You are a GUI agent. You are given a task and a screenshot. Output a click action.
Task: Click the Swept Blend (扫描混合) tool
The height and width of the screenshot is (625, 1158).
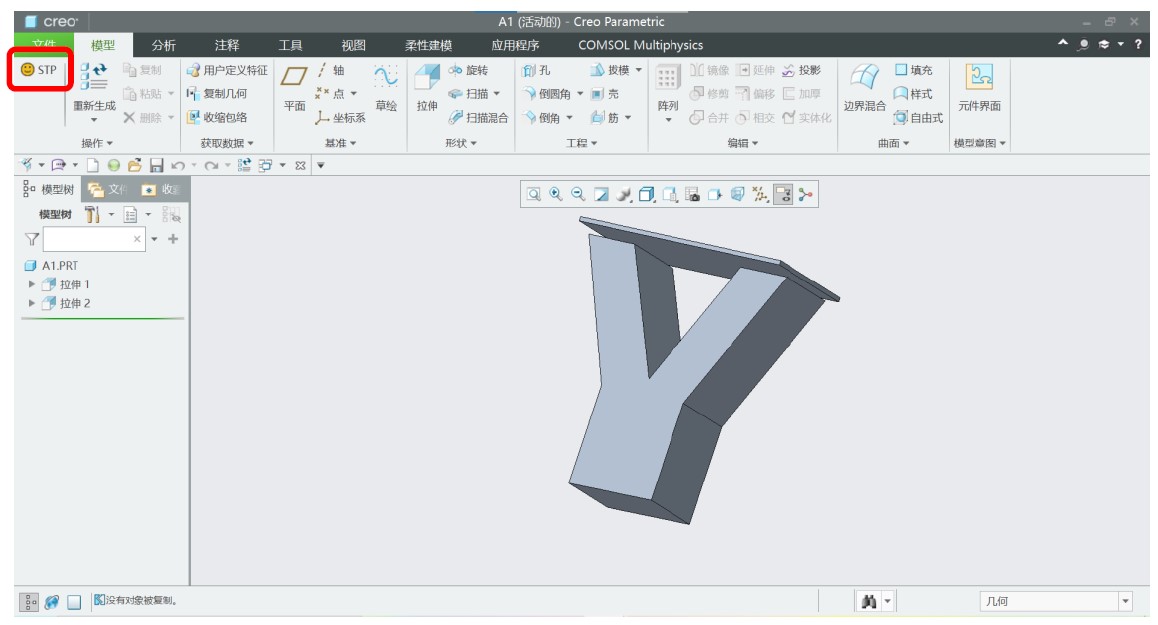[478, 117]
